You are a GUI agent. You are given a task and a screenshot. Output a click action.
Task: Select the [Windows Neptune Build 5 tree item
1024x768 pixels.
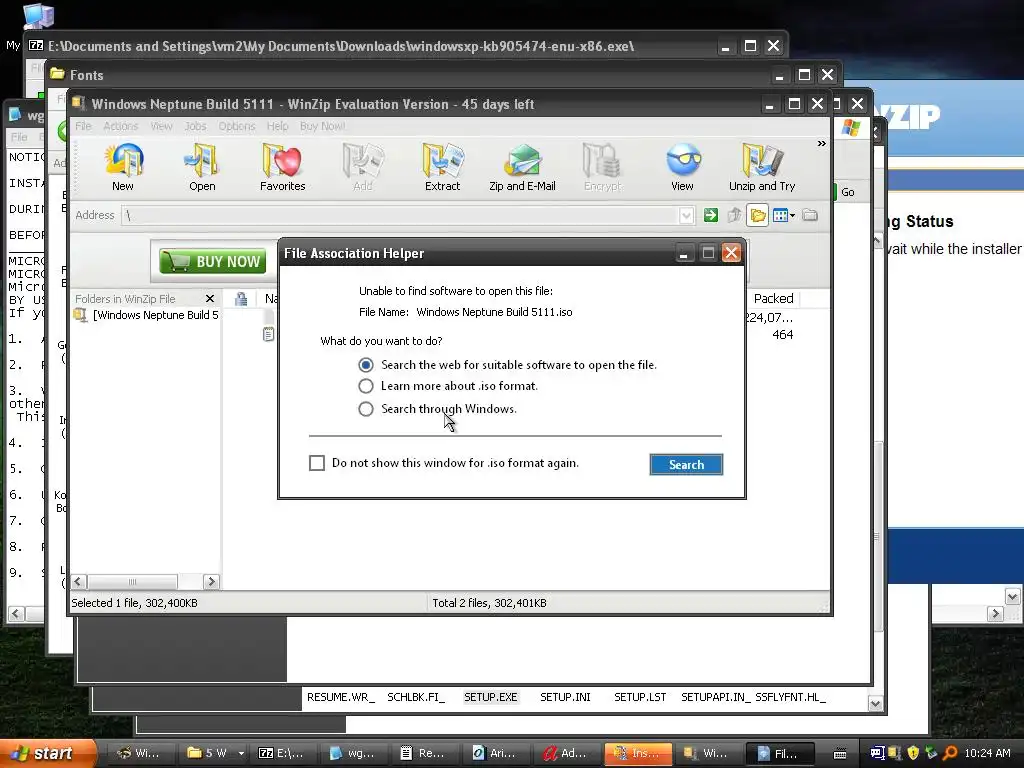(x=155, y=315)
